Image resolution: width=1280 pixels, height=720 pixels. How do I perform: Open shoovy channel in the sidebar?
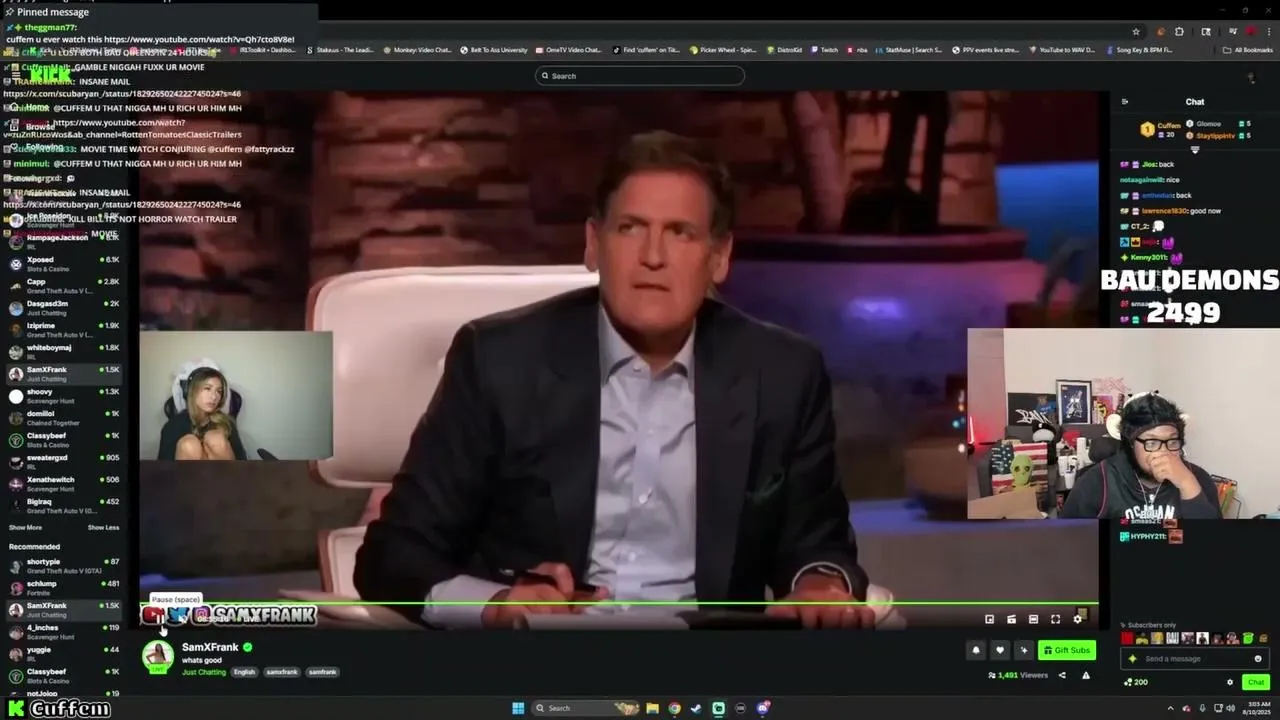(62, 395)
